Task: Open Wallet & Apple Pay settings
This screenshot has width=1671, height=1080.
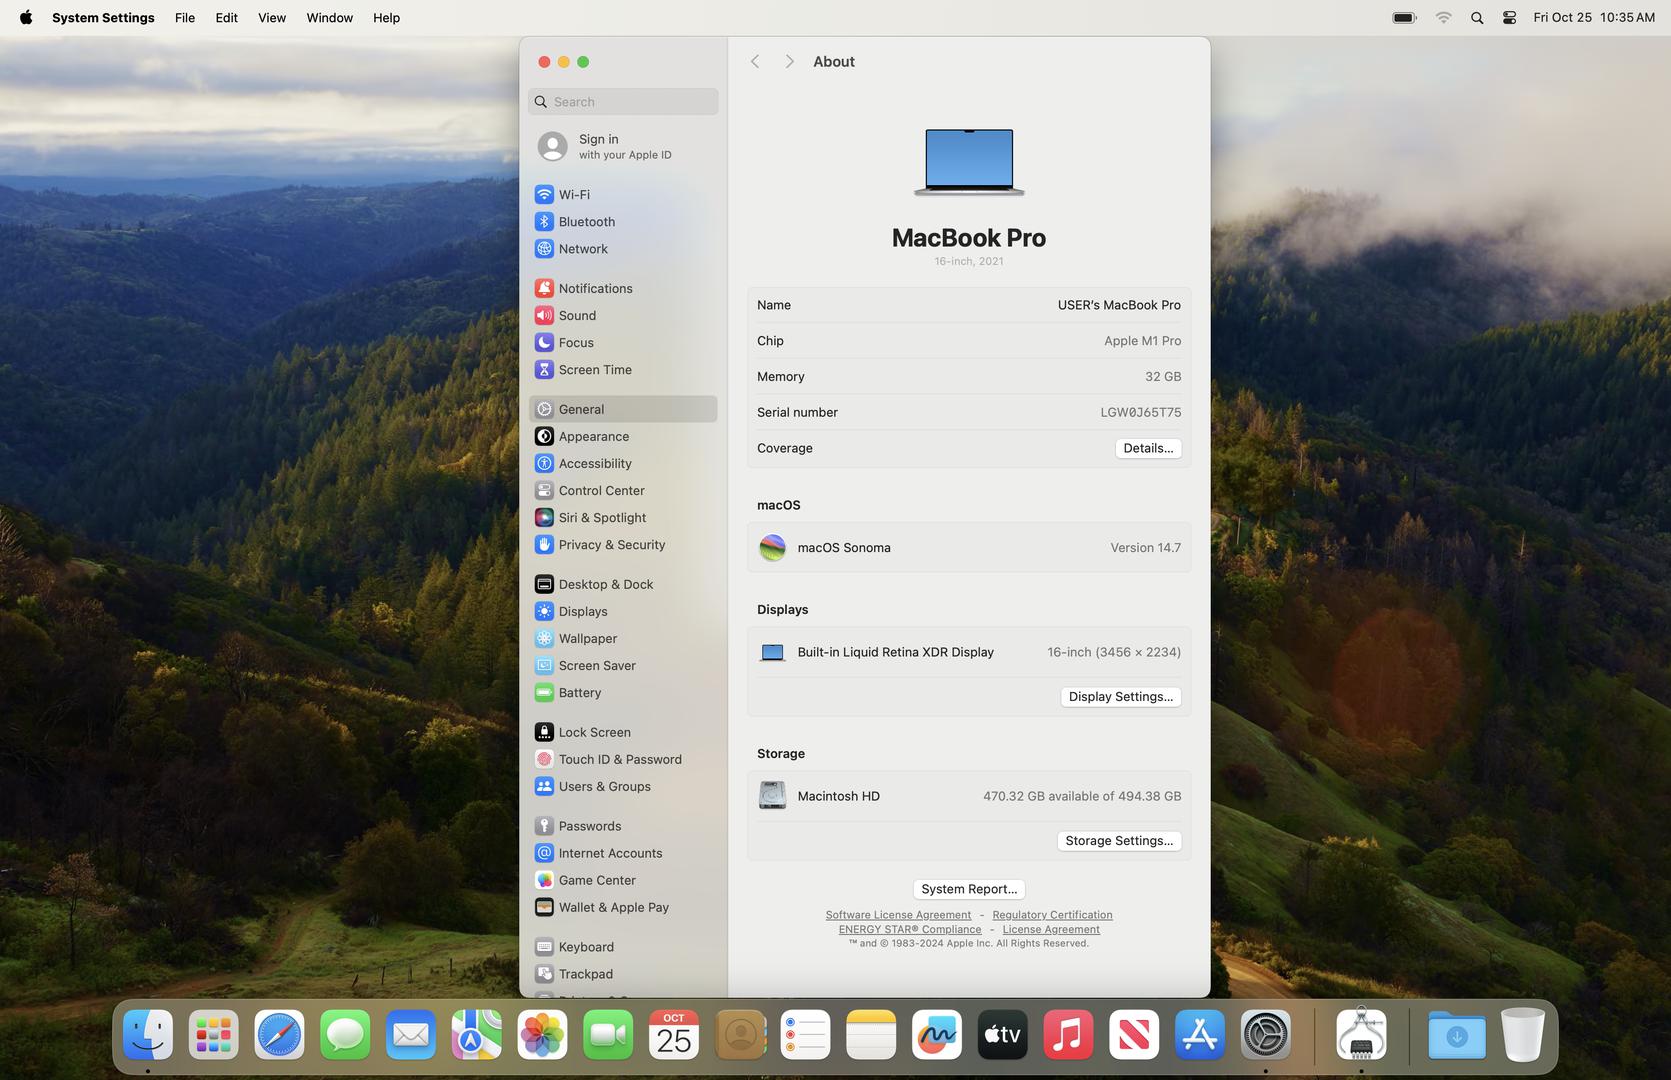Action: 613,908
